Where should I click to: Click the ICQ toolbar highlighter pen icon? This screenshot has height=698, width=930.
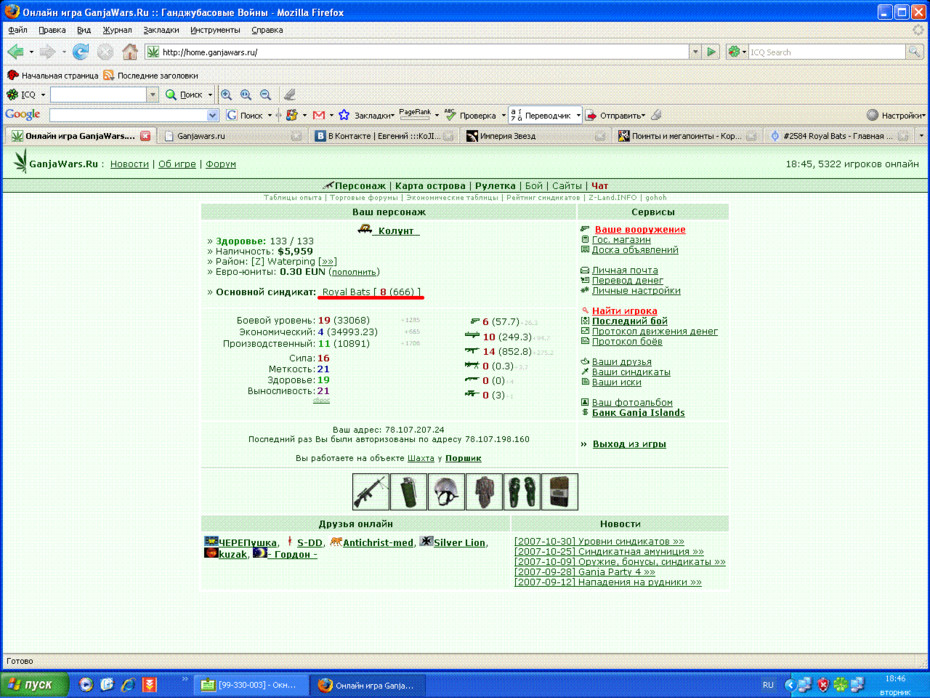289,94
